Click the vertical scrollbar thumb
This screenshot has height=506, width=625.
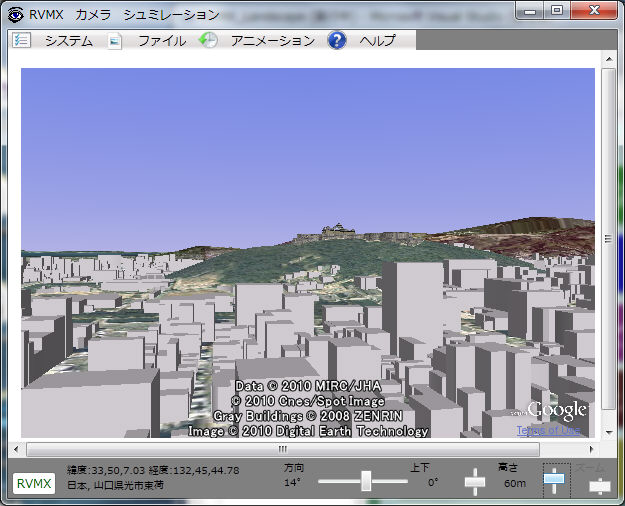(609, 238)
